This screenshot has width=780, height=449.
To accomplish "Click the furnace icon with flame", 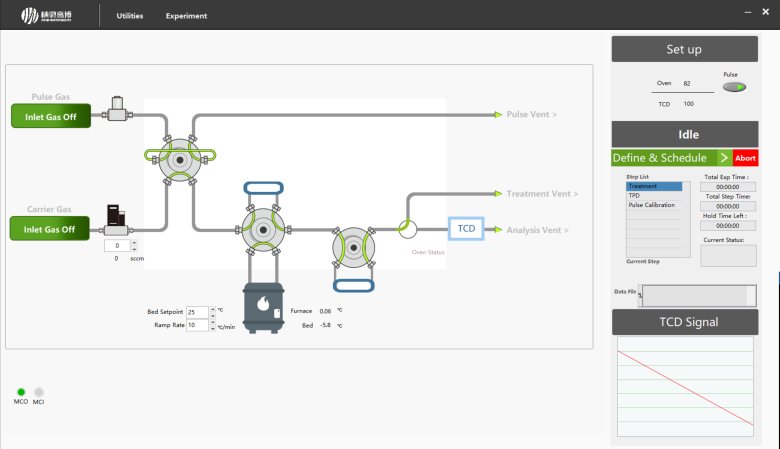I will click(x=264, y=306).
